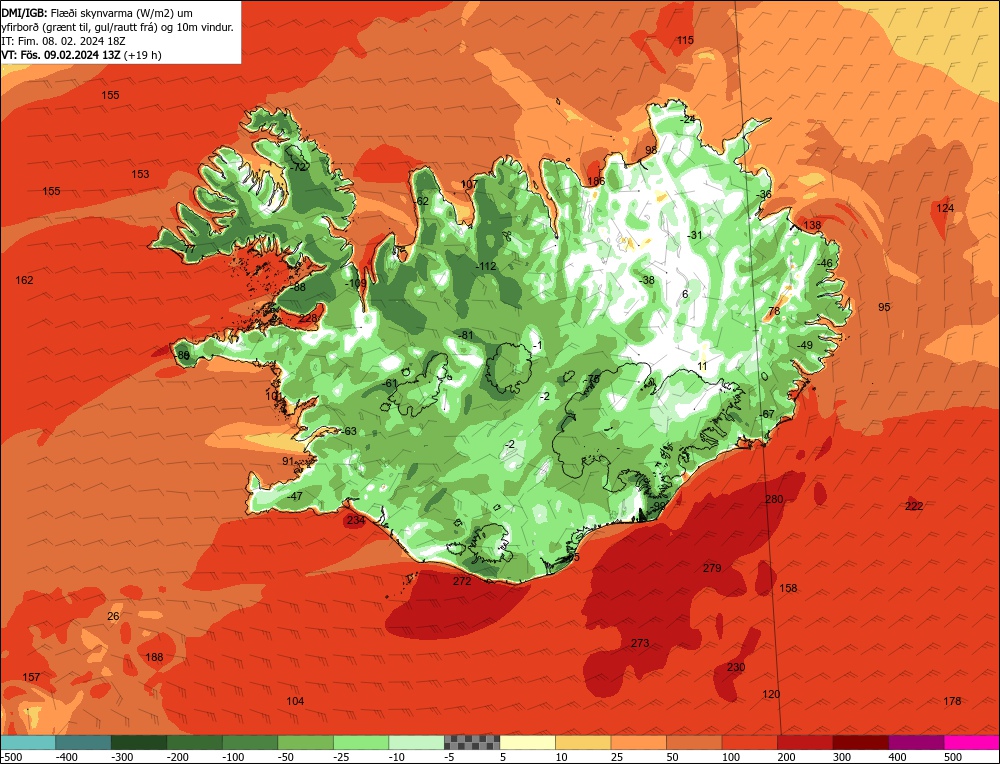Click the value 162 at the left edge
Viewport: 1000px width, 764px height.
[24, 280]
